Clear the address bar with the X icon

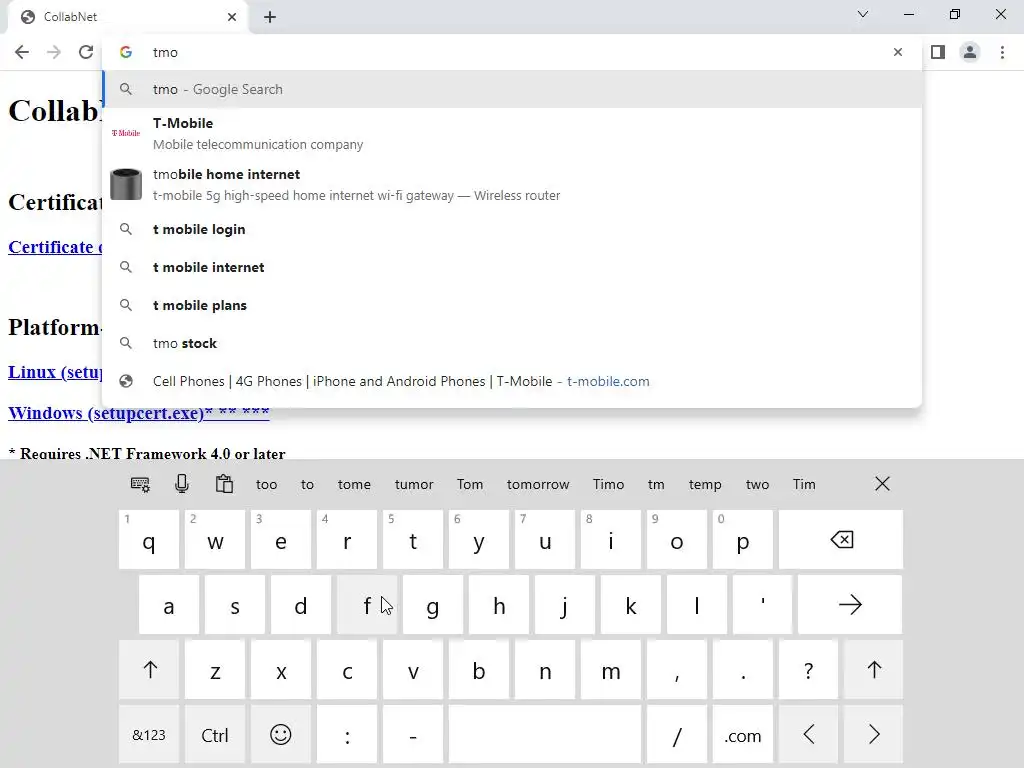pyautogui.click(x=898, y=52)
